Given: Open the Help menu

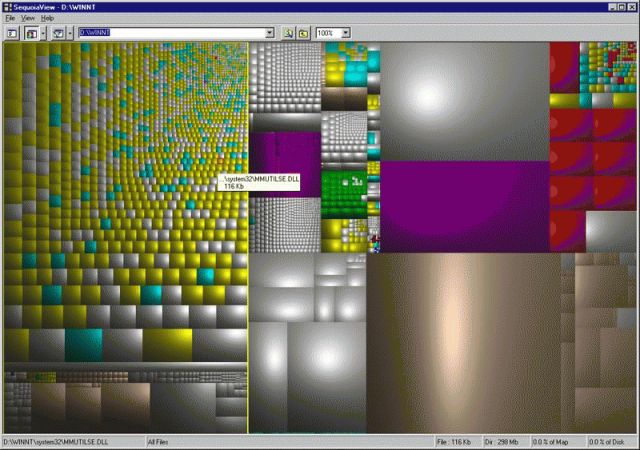Looking at the screenshot, I should click(x=47, y=18).
